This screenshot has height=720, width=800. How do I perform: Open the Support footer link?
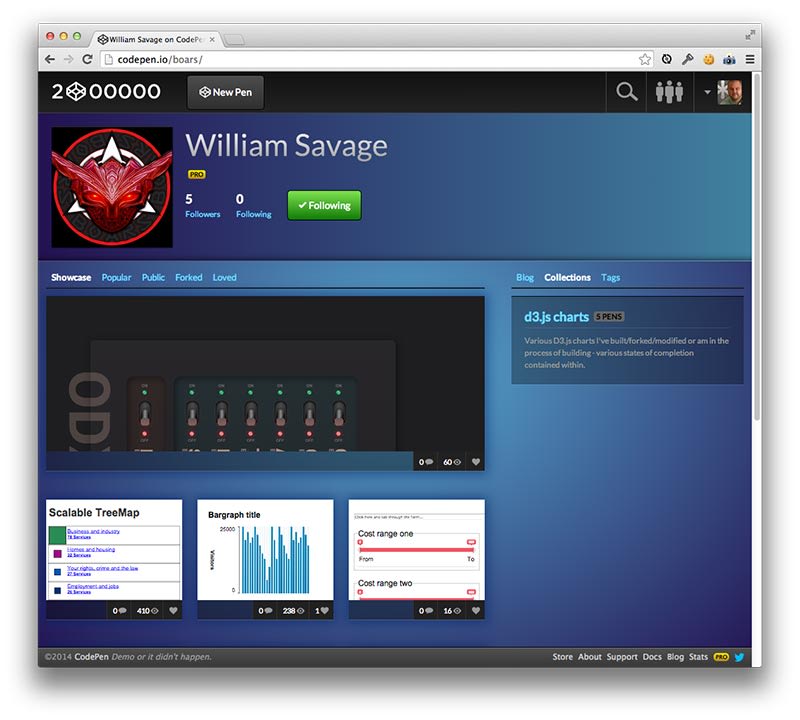pos(622,657)
